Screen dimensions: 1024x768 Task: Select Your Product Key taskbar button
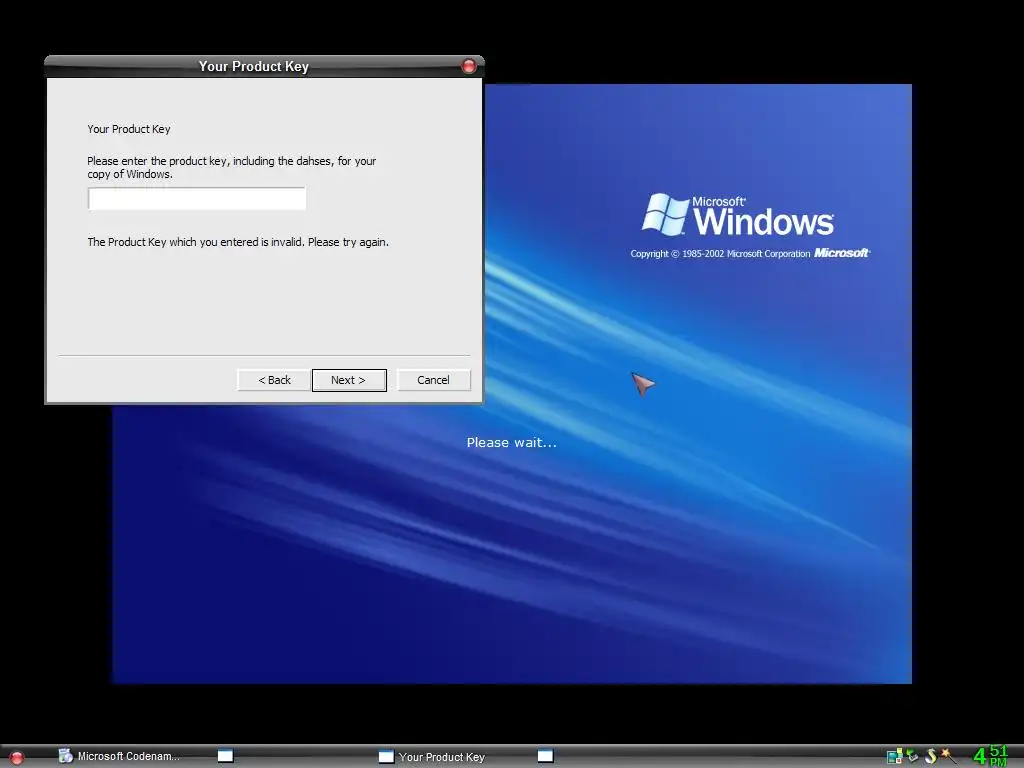[x=432, y=756]
